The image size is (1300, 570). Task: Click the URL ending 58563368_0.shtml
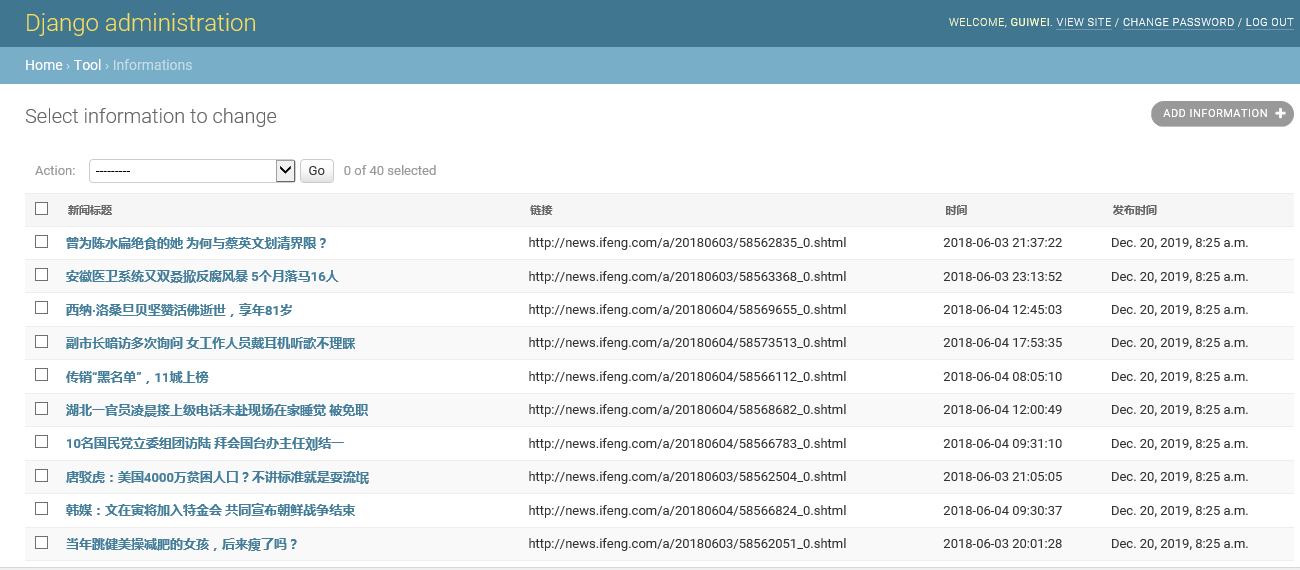(687, 276)
